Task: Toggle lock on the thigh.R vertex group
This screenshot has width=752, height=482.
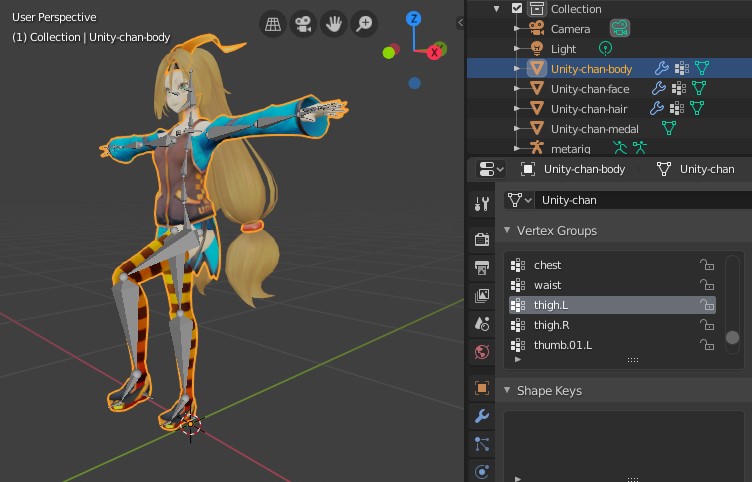Action: point(707,325)
